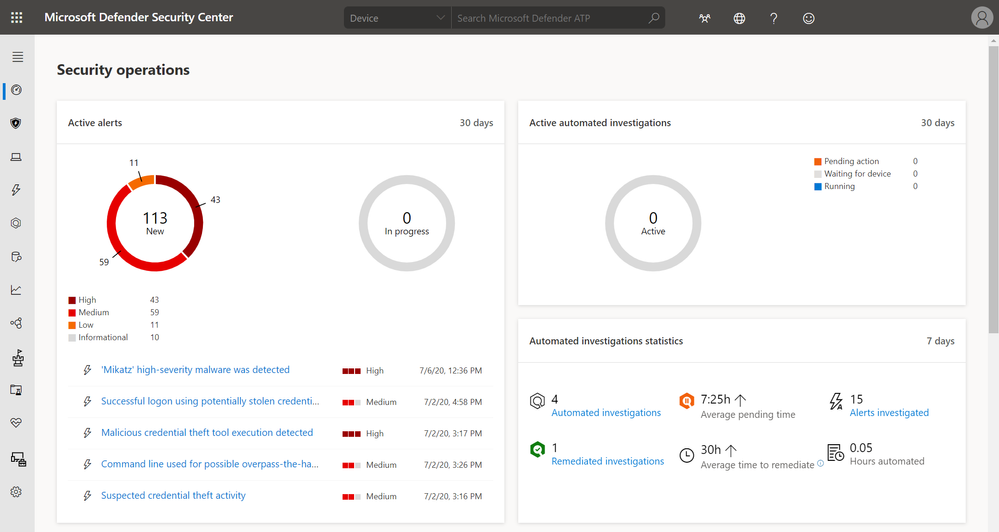Viewport: 999px width, 532px height.
Task: Click the Automated investigations statistics heading
Action: coord(606,341)
